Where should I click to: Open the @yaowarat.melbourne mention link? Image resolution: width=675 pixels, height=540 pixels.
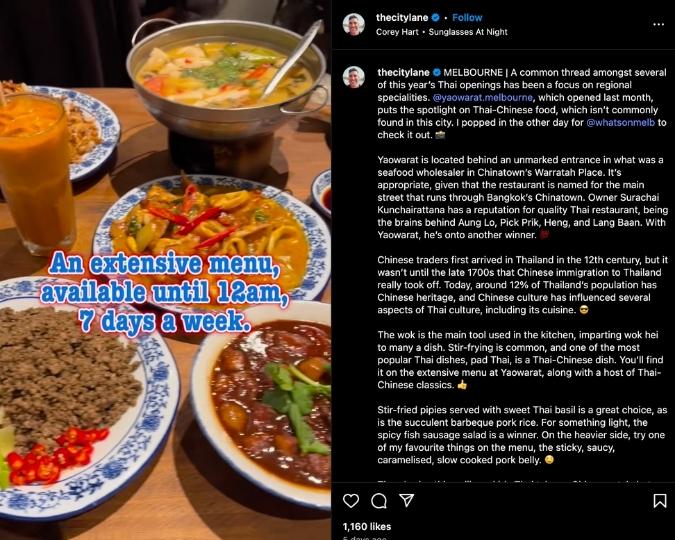click(x=483, y=97)
